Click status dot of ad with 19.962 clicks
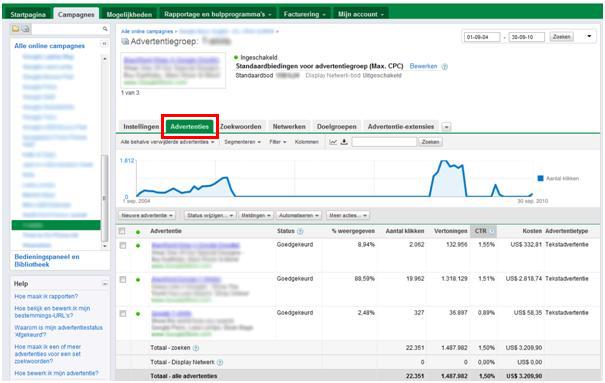The width and height of the screenshot is (605, 383). point(138,280)
